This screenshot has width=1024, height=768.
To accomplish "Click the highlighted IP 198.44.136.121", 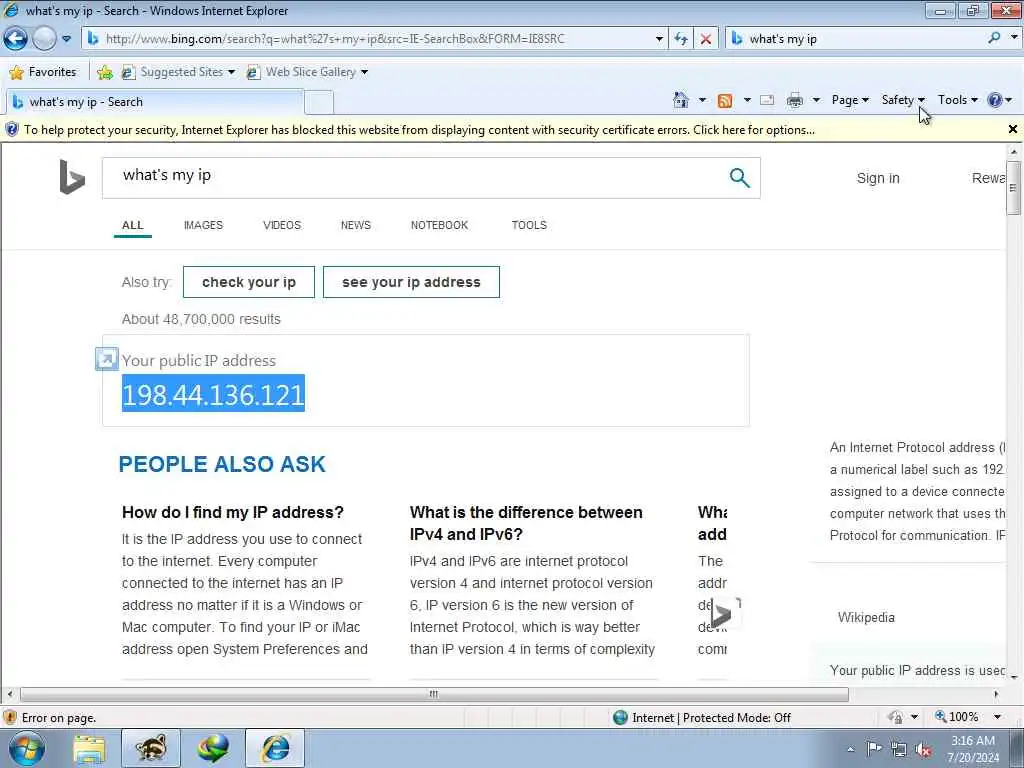I will [x=214, y=394].
